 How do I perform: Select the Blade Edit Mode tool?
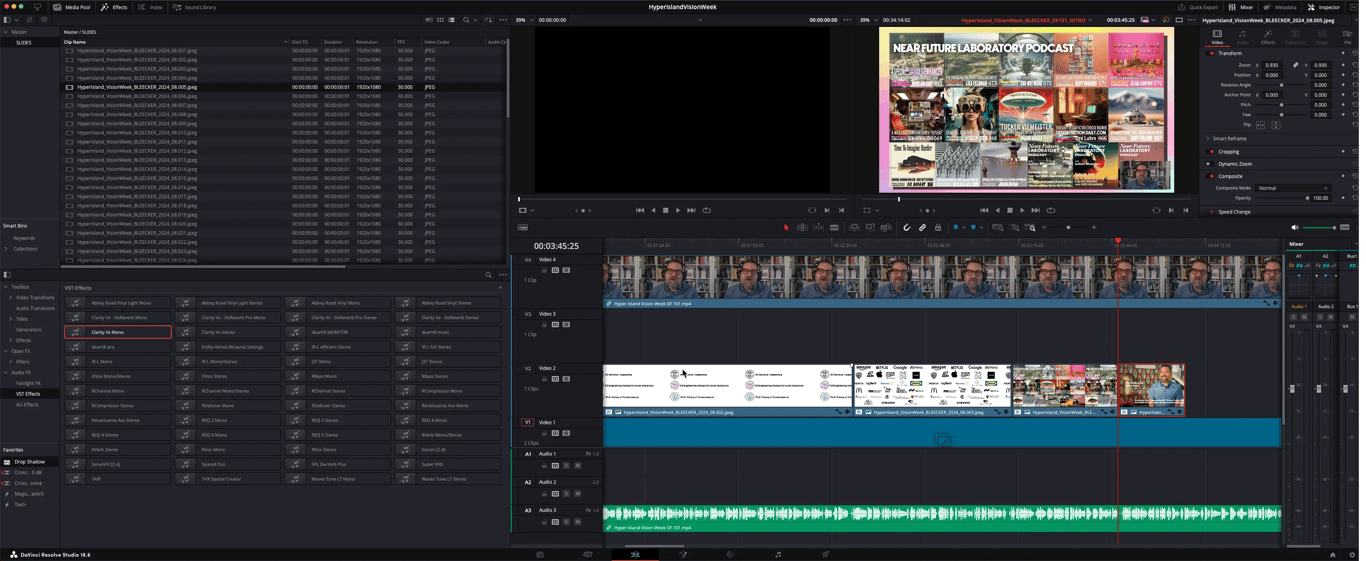click(x=834, y=228)
